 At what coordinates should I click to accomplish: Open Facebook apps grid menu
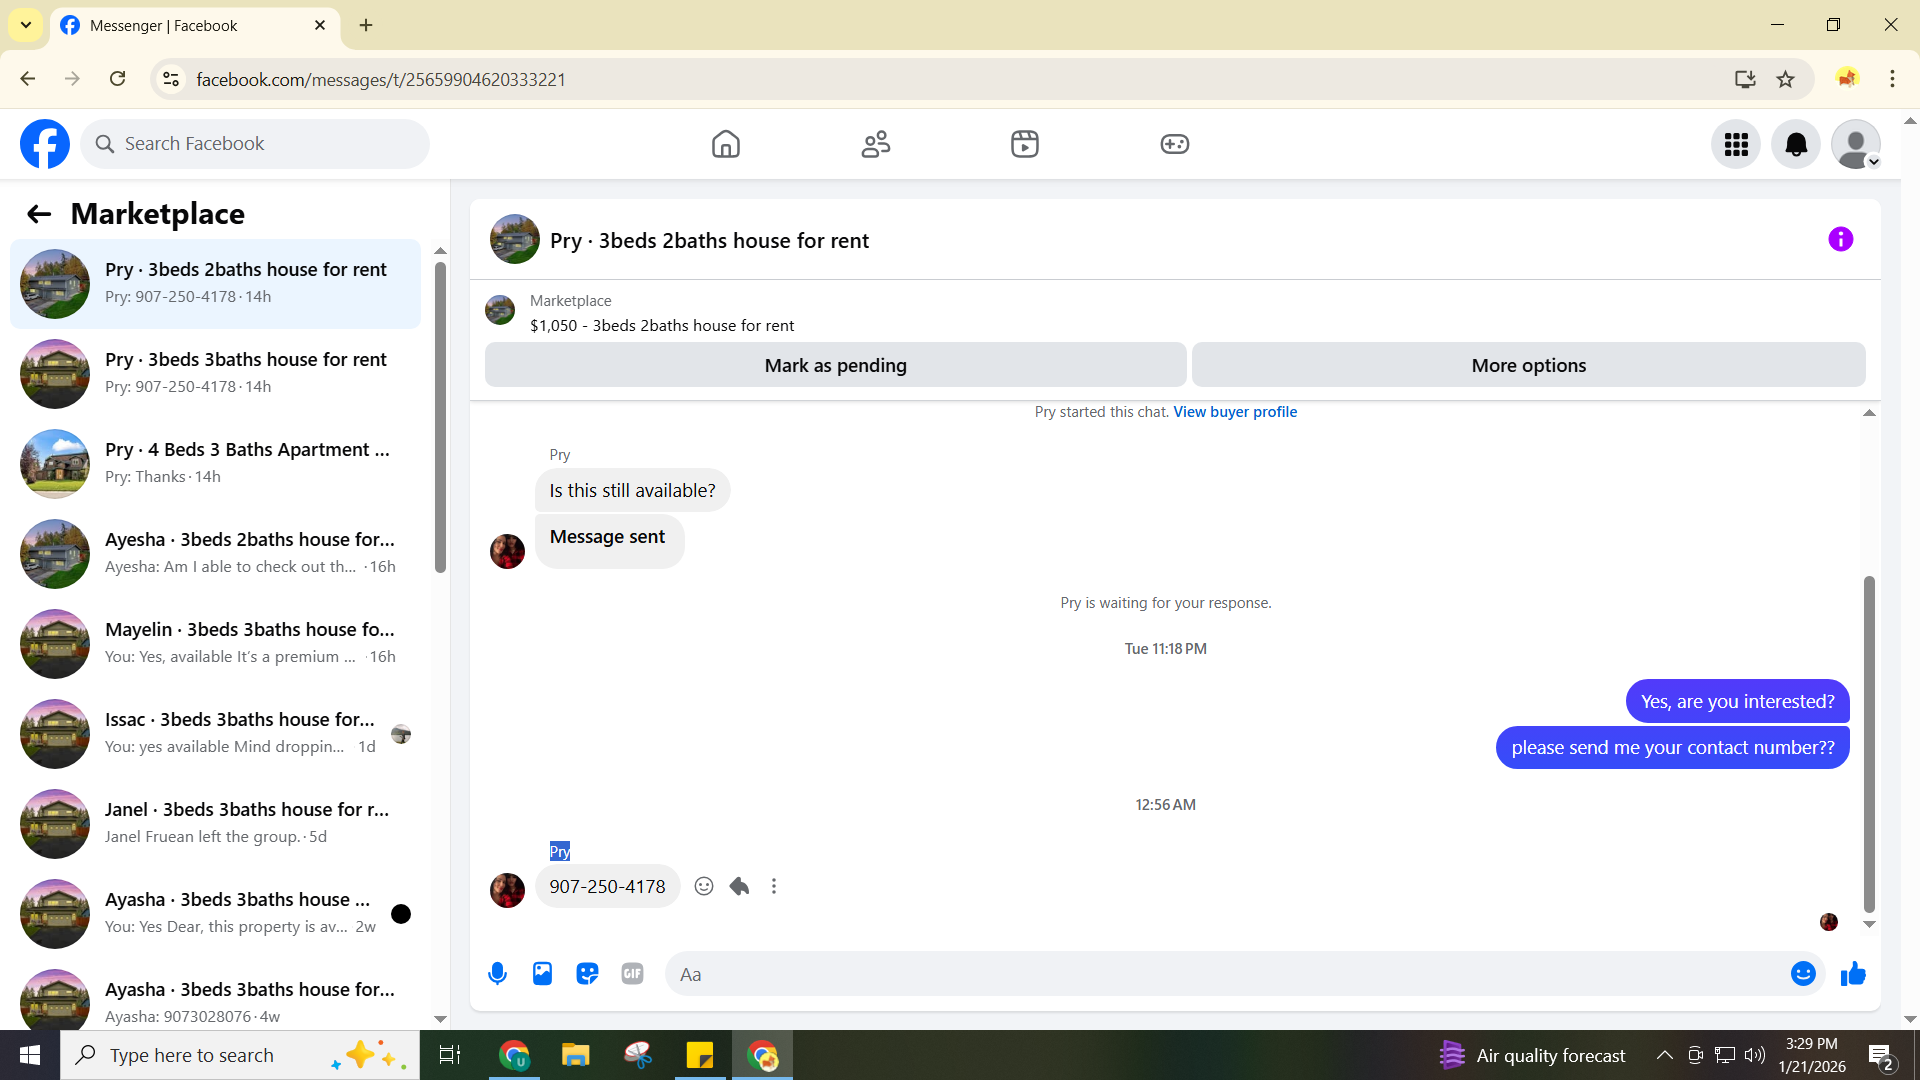(x=1736, y=145)
